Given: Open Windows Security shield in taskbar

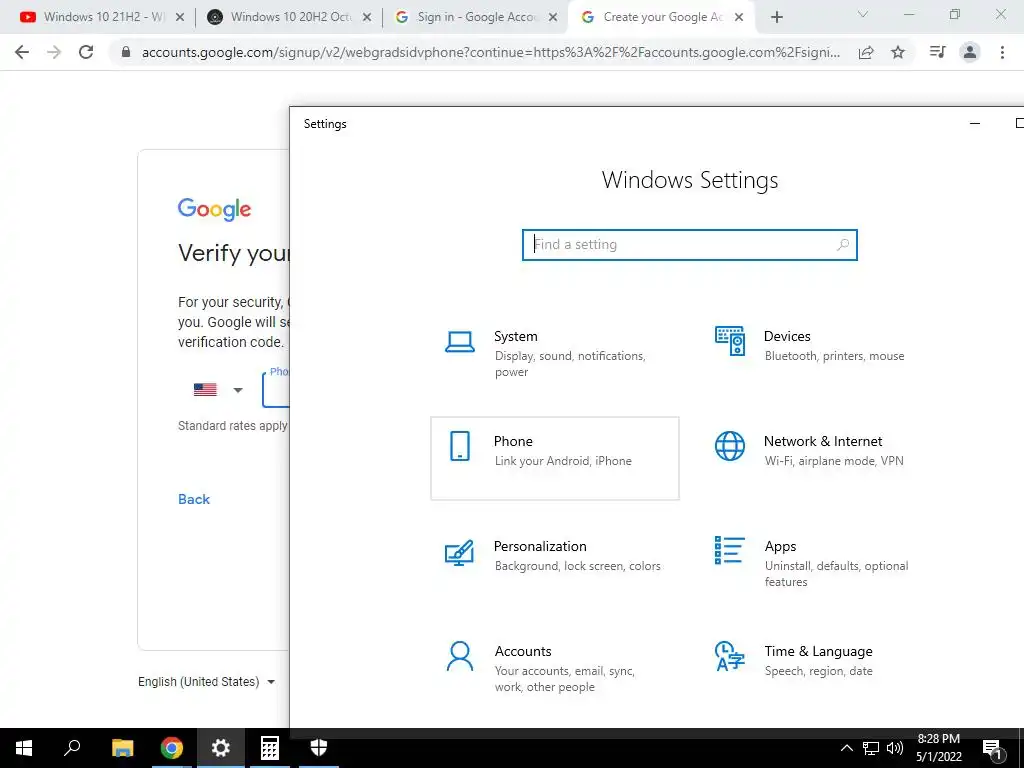Looking at the screenshot, I should [319, 748].
